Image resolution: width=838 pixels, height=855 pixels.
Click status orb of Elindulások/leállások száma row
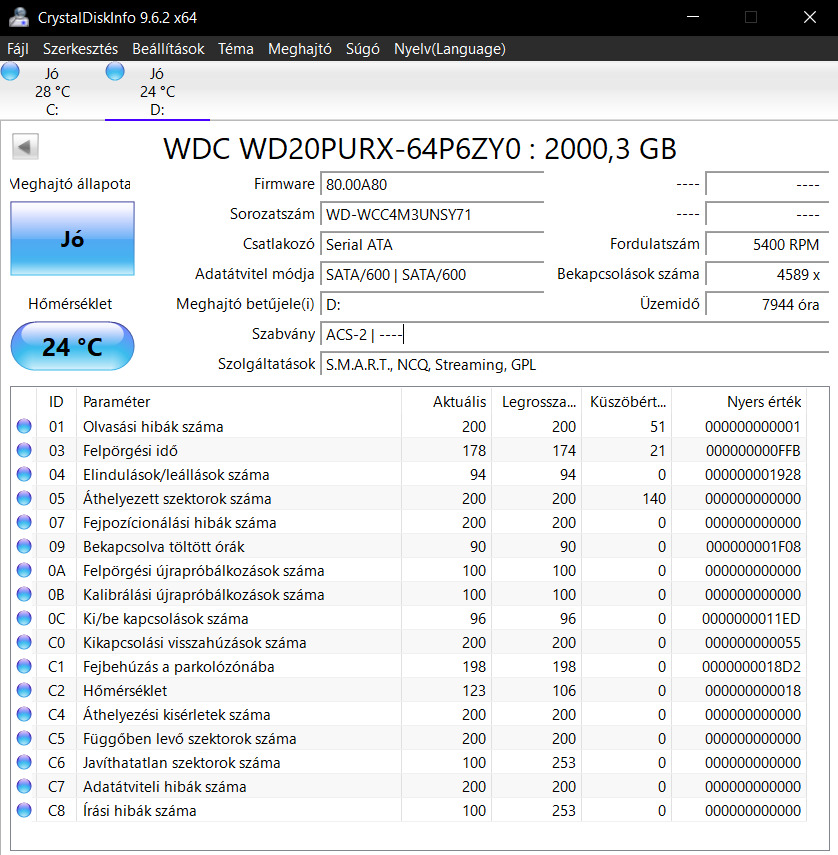point(24,474)
